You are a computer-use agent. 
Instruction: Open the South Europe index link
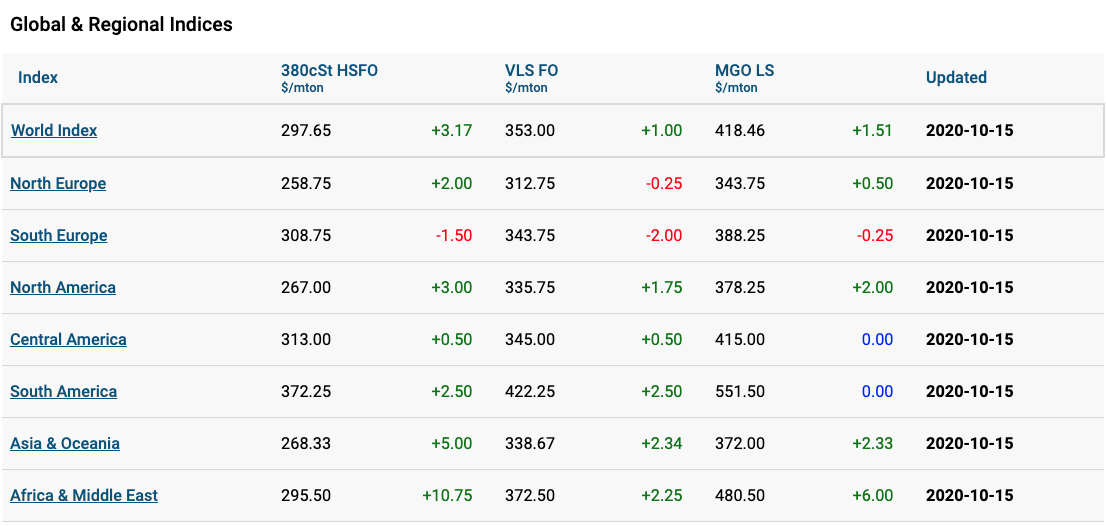59,236
